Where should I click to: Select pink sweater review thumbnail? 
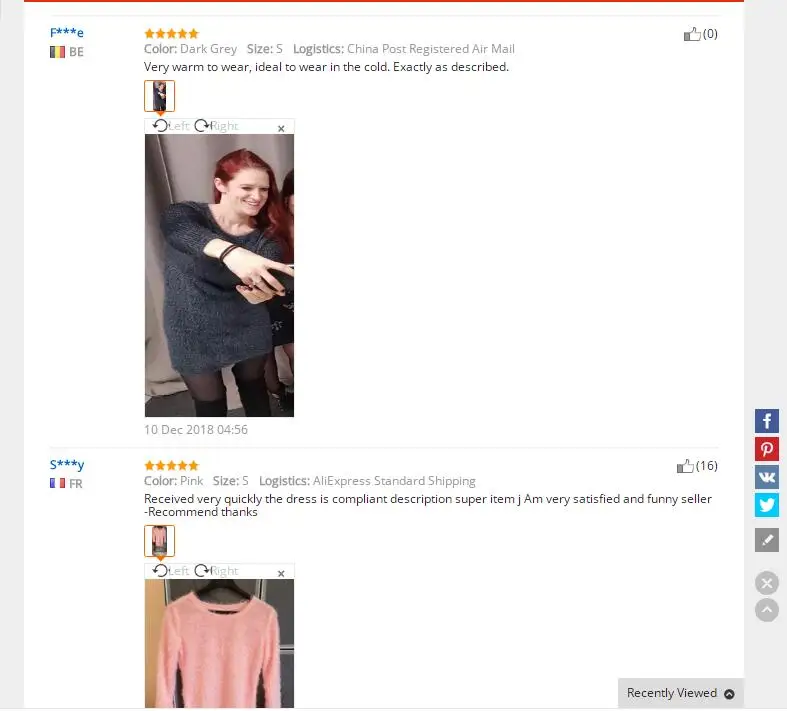(x=160, y=540)
